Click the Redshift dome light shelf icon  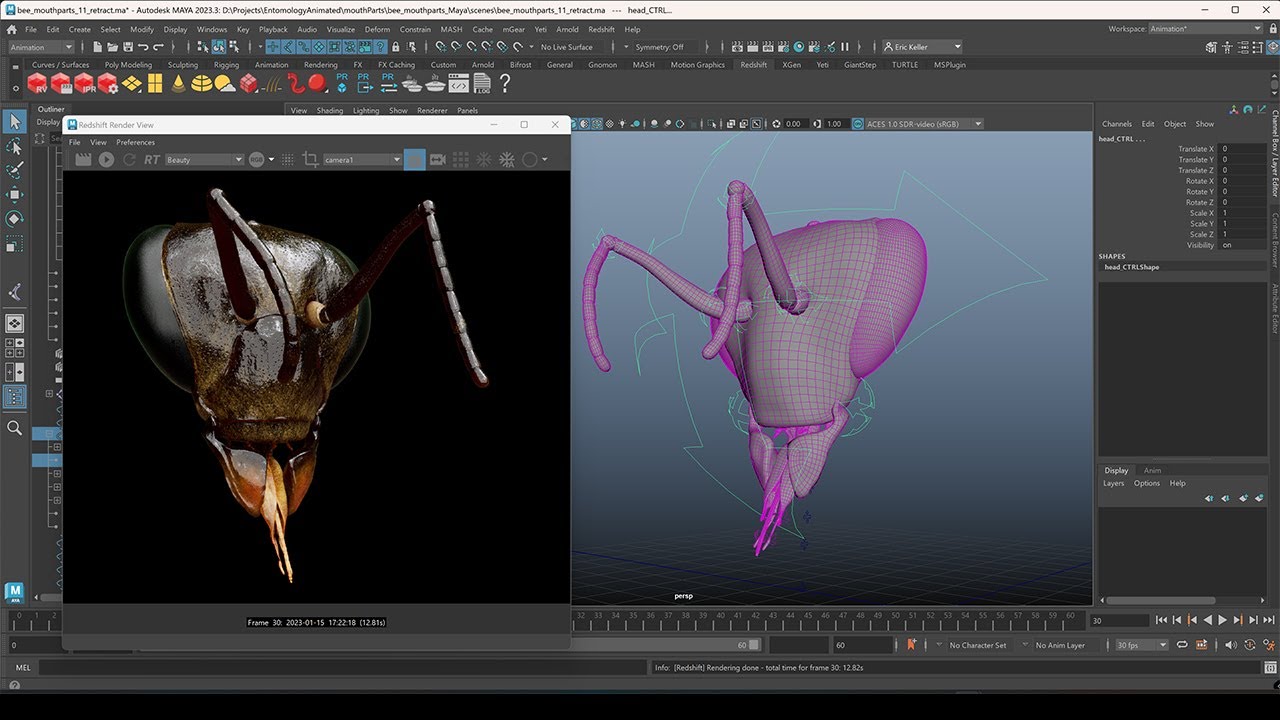[202, 83]
